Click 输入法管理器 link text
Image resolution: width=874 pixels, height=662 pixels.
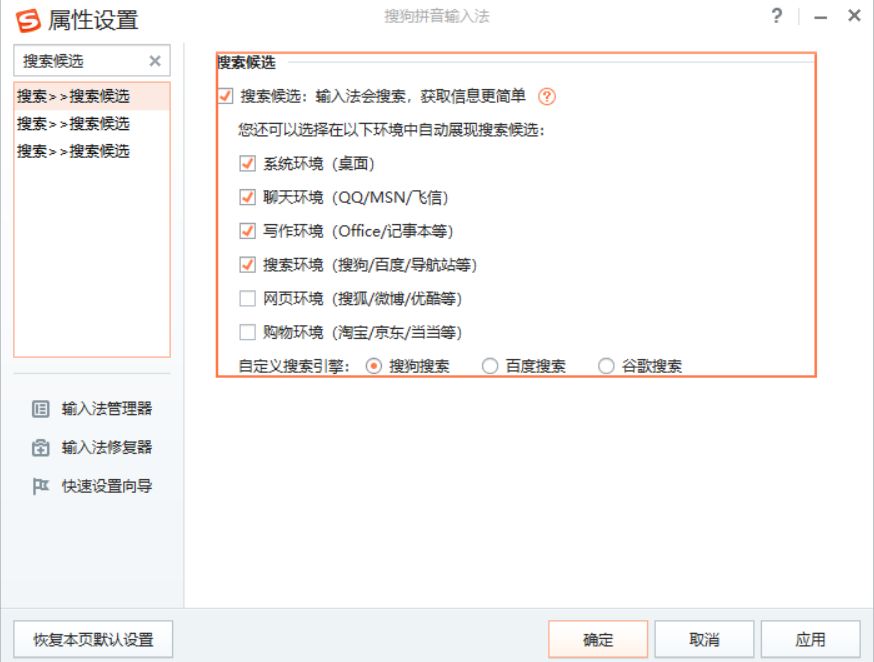107,409
